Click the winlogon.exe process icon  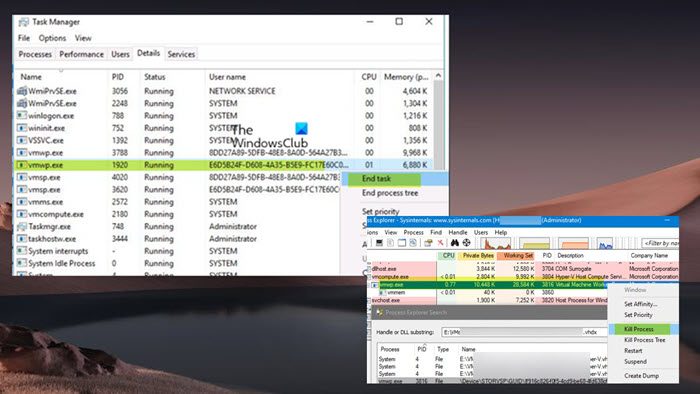22,116
